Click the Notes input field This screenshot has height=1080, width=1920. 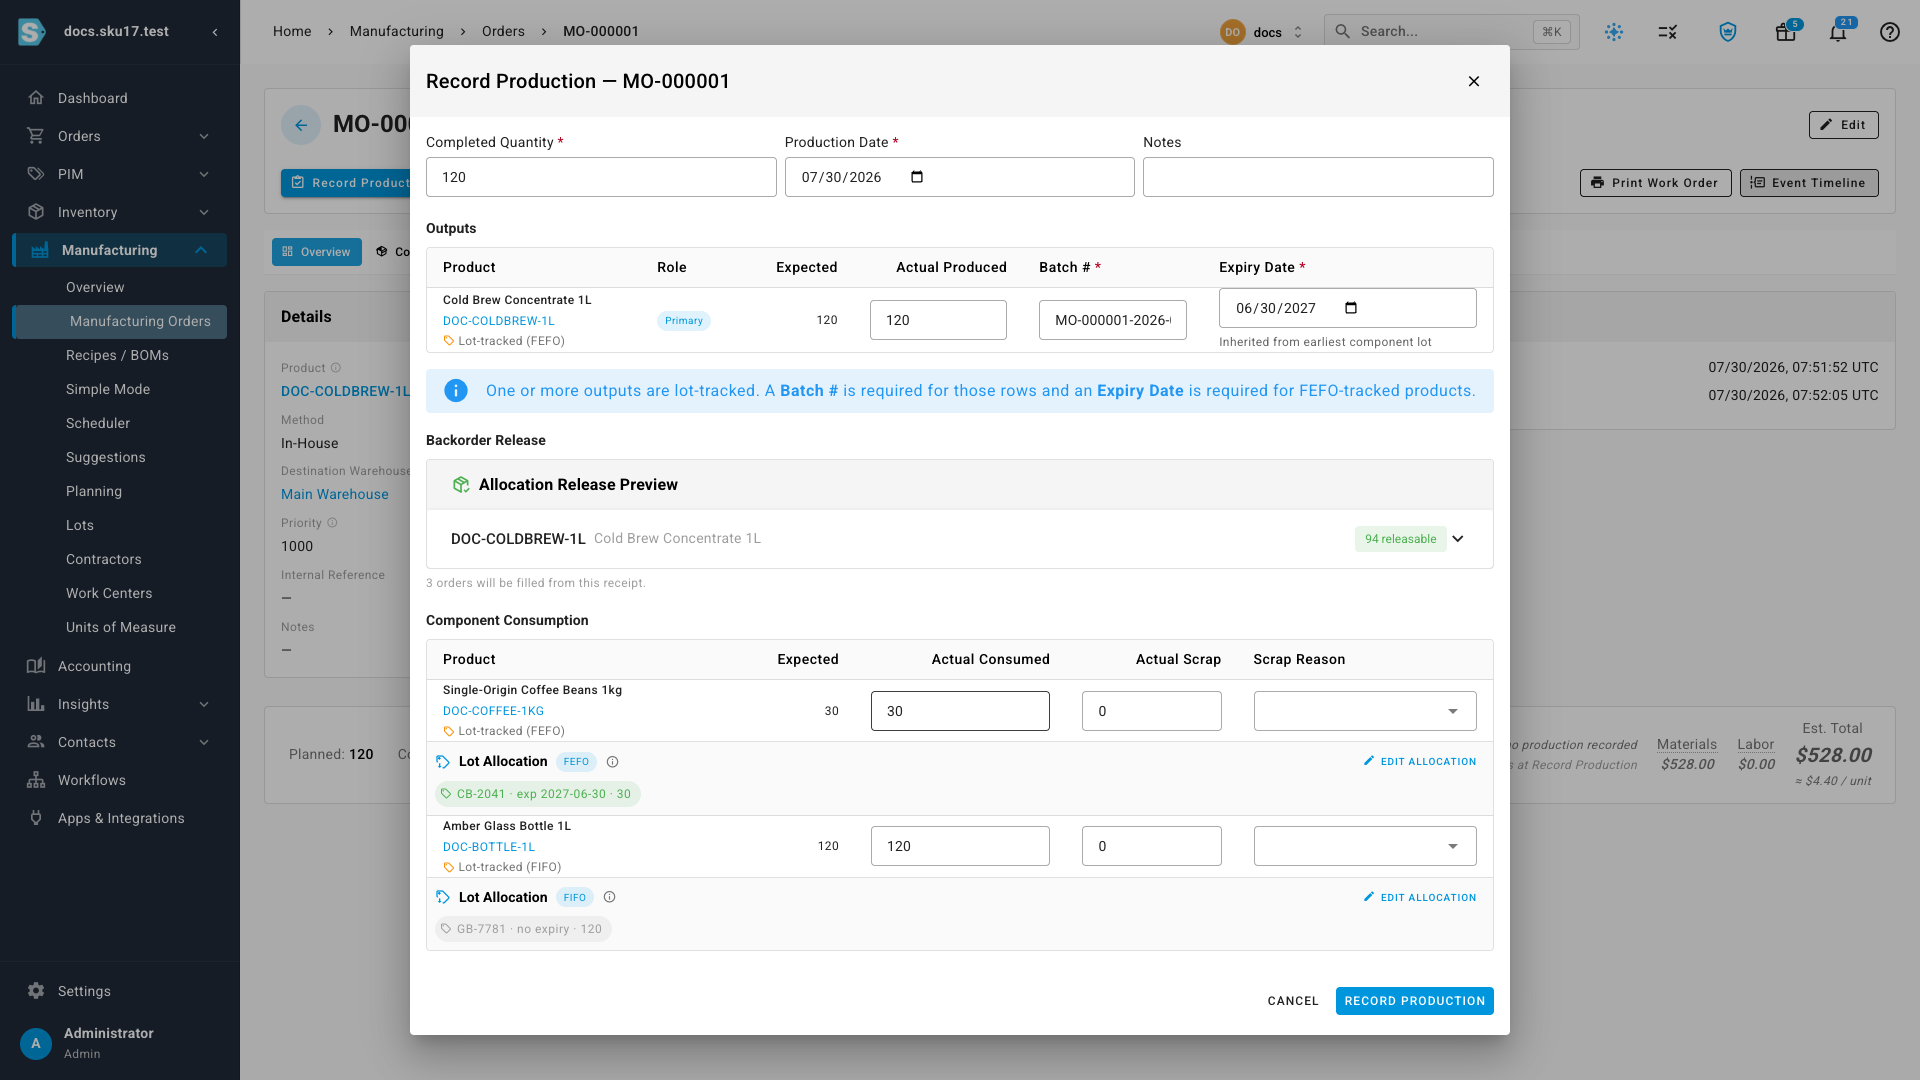click(1318, 177)
